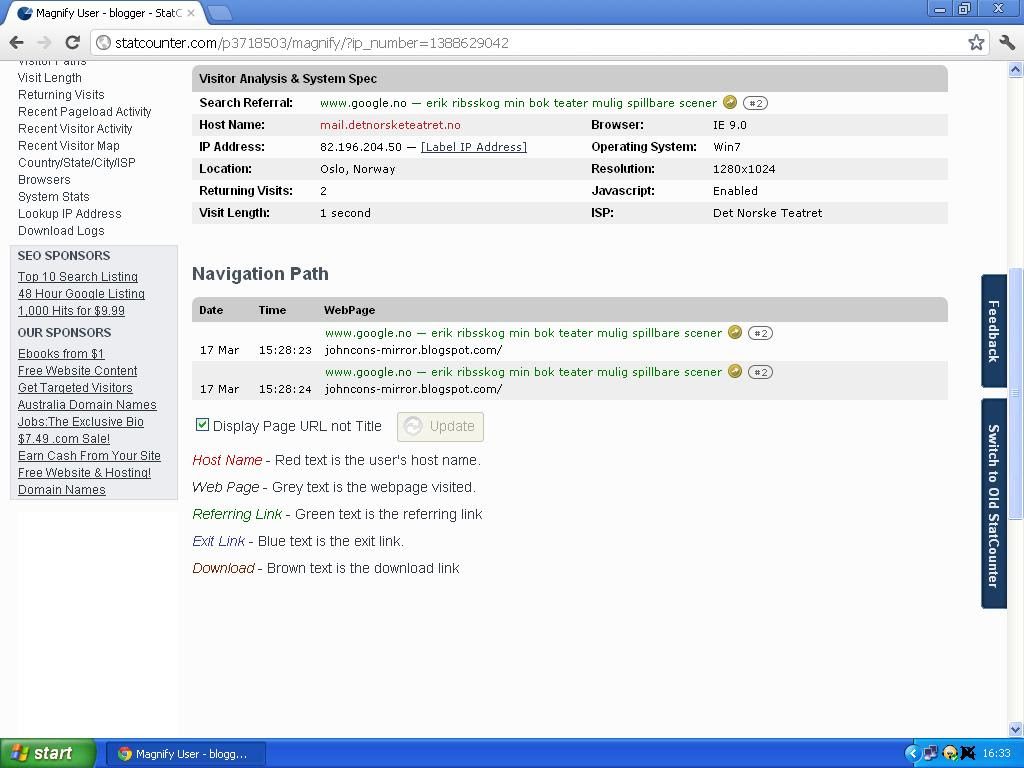The height and width of the screenshot is (768, 1024).
Task: Click scrollbar down arrow
Action: coord(1016,729)
